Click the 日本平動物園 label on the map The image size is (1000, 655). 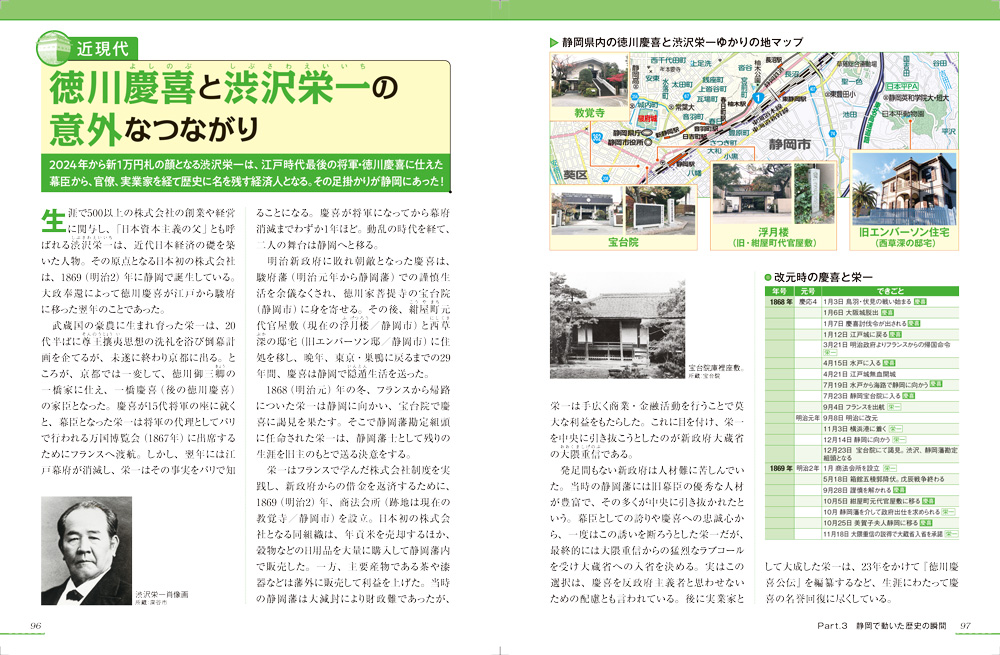(x=903, y=114)
